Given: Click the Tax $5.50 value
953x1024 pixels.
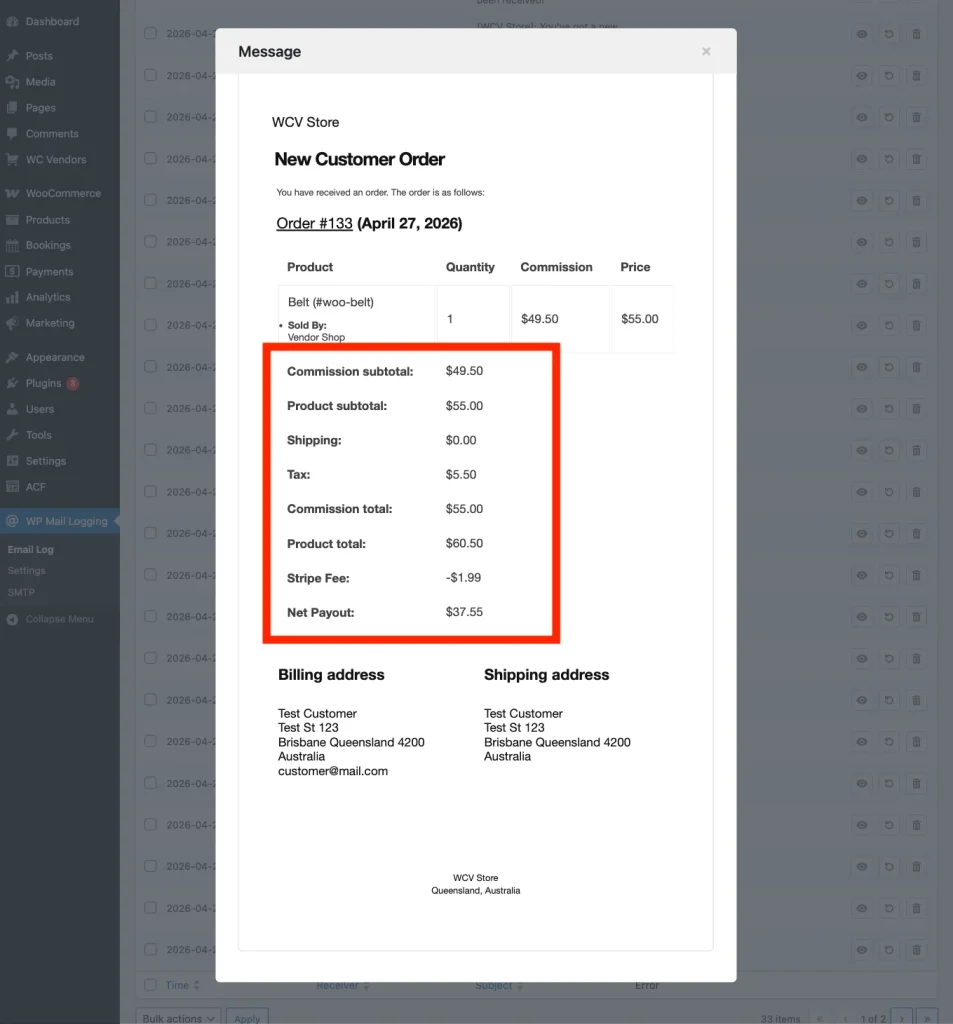Looking at the screenshot, I should (461, 475).
